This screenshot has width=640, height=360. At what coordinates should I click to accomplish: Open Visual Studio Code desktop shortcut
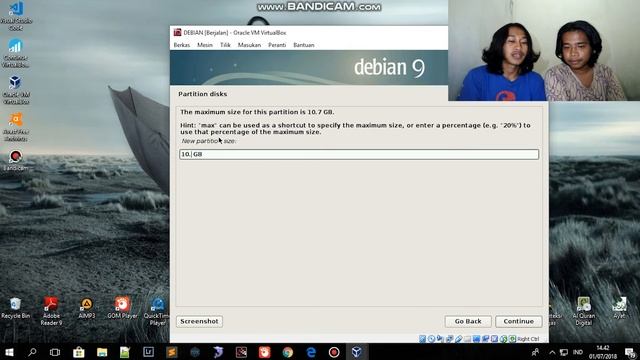tap(16, 16)
